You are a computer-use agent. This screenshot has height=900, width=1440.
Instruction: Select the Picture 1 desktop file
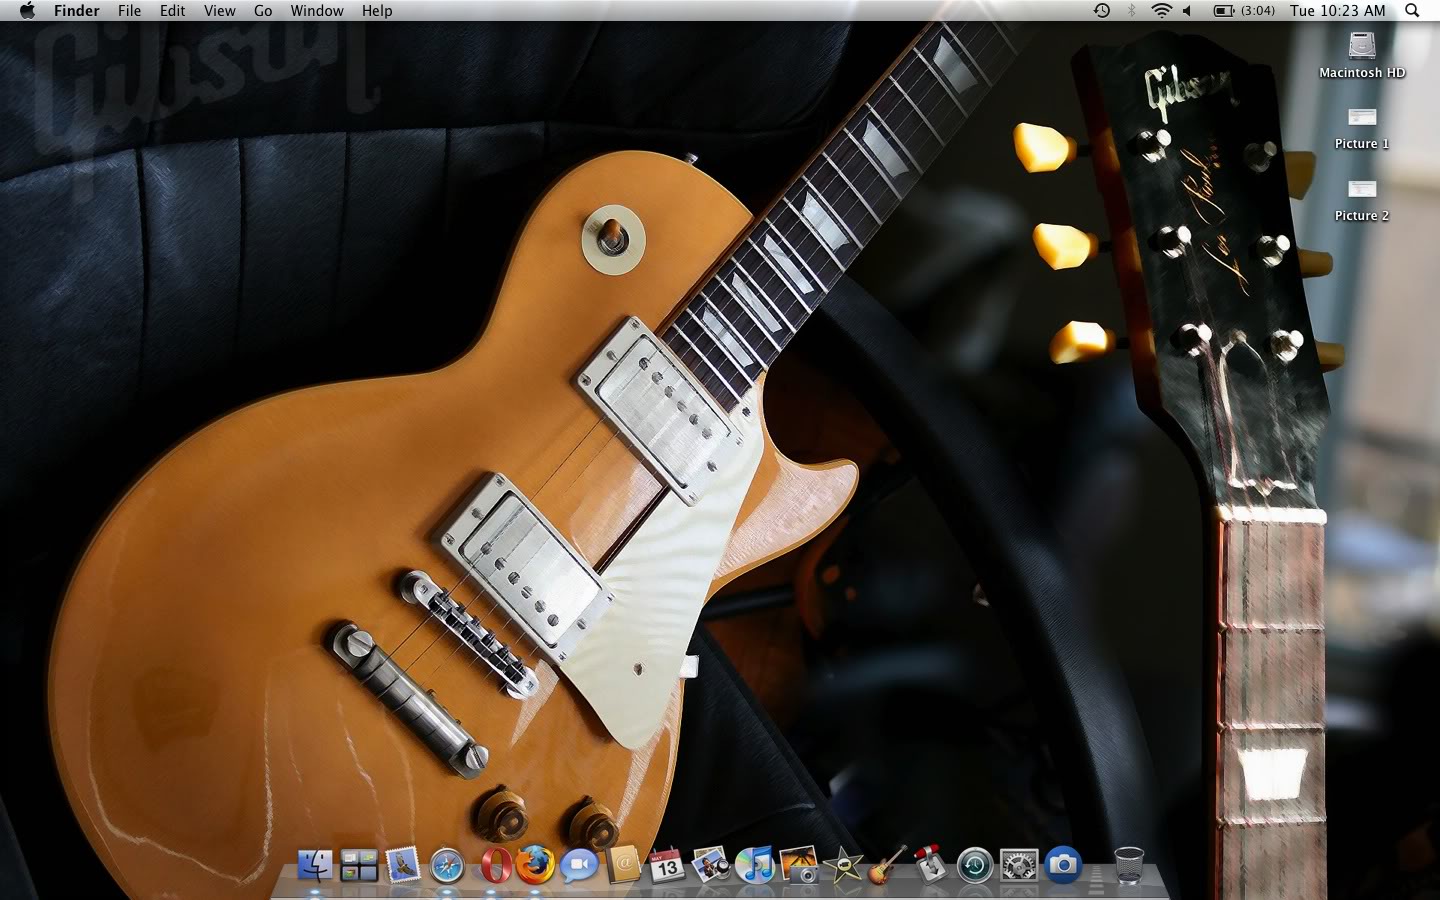pyautogui.click(x=1362, y=127)
